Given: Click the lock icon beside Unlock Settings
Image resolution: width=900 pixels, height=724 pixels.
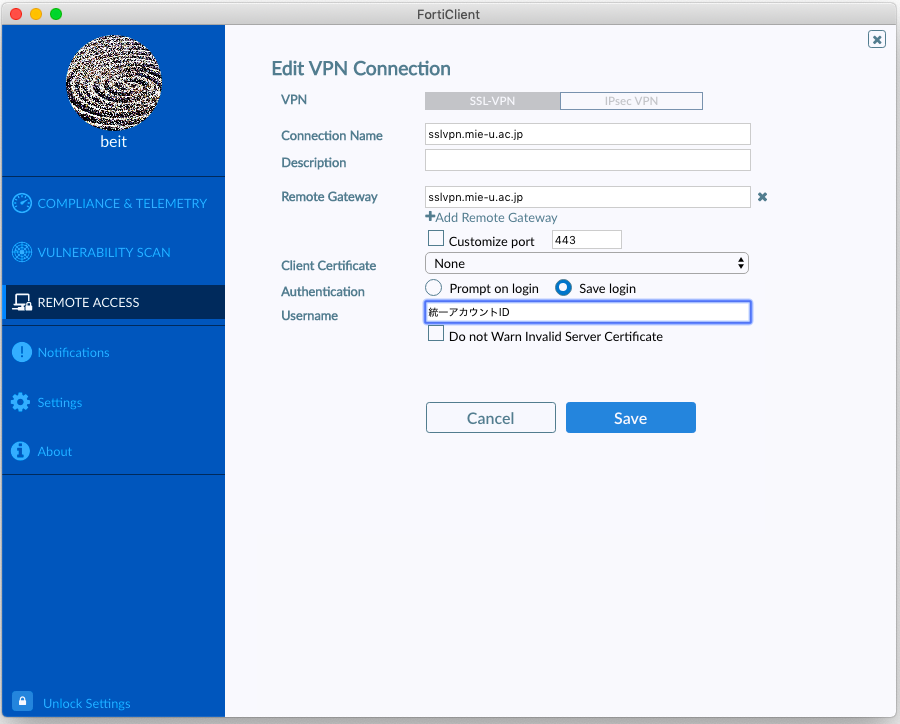Looking at the screenshot, I should 22,702.
